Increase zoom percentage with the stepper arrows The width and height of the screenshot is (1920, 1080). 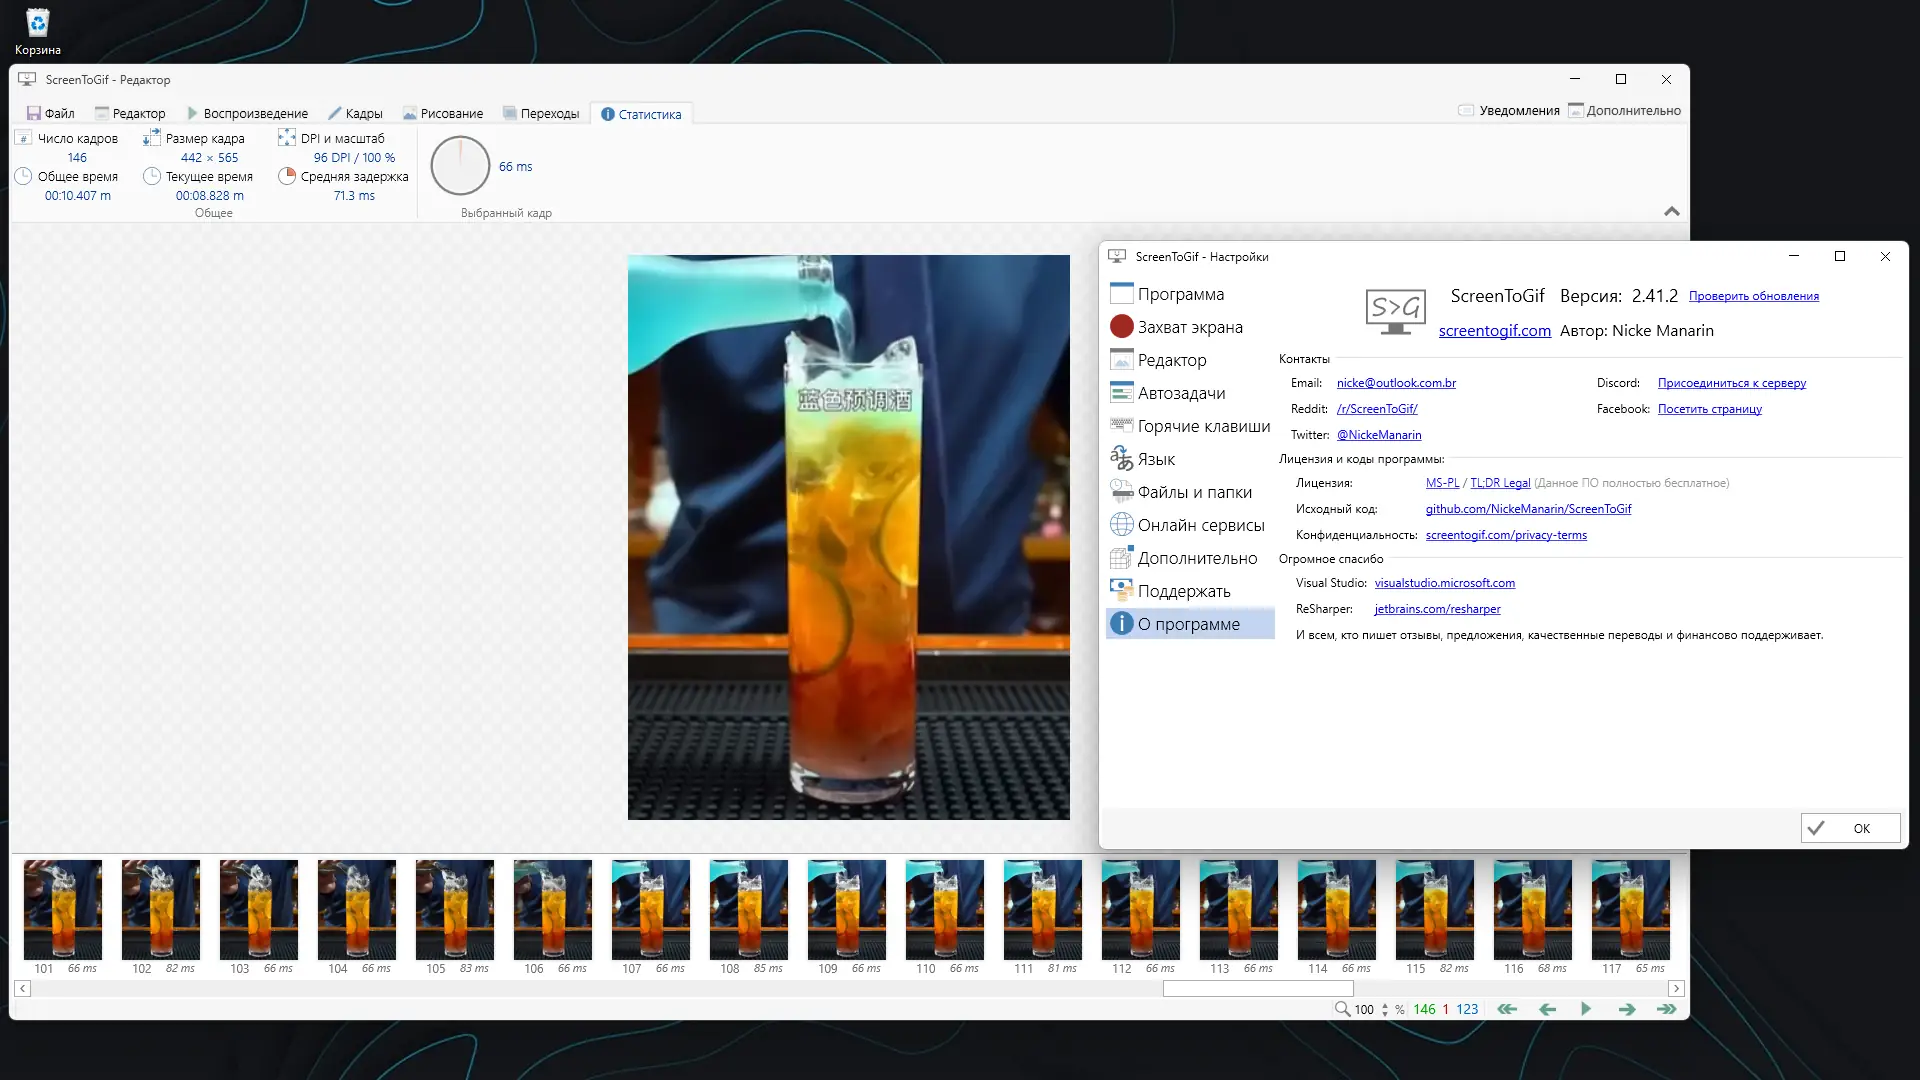point(1386,1009)
